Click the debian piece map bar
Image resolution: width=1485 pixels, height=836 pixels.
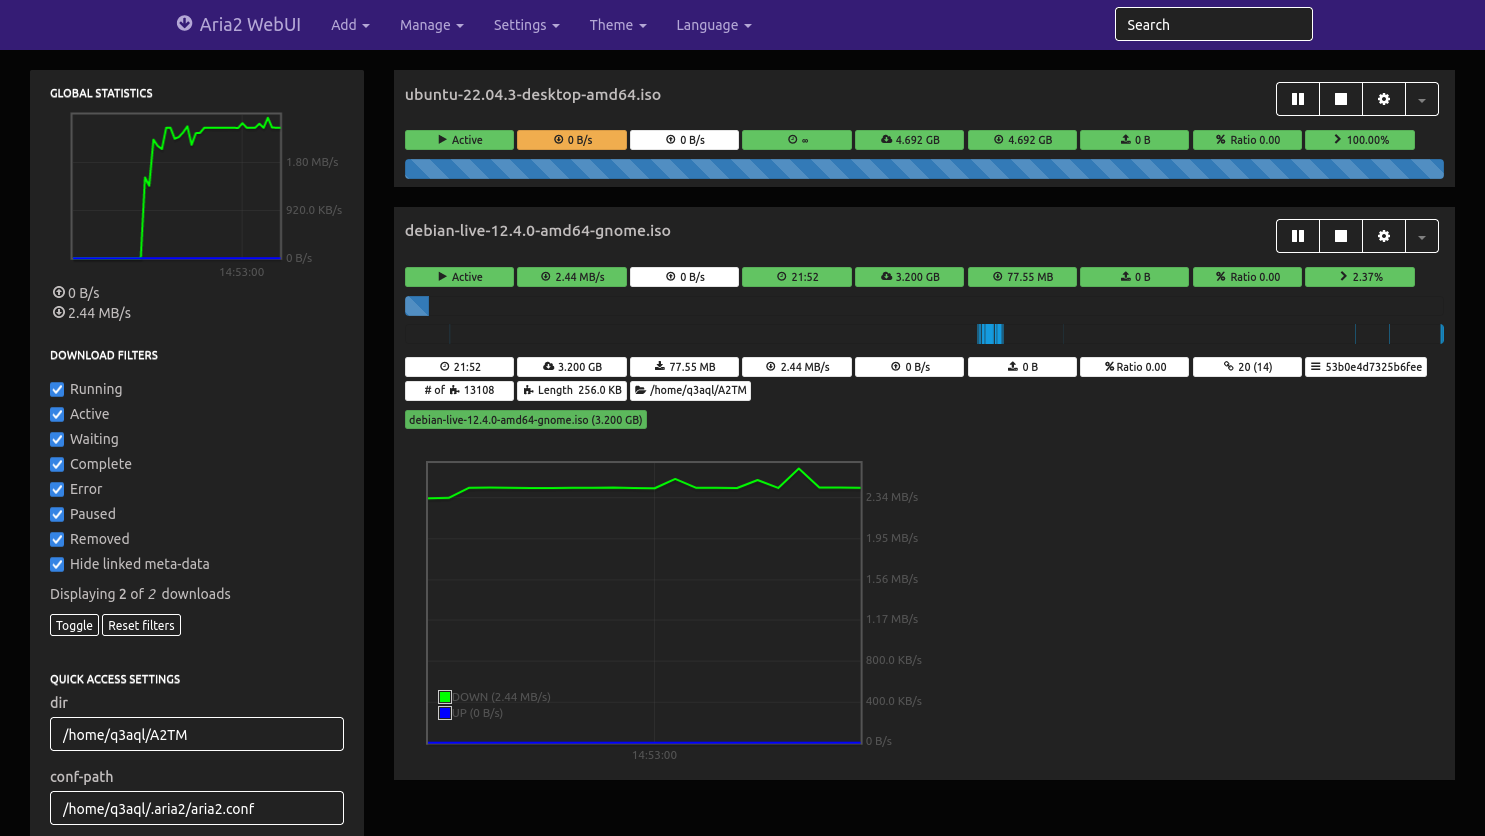[924, 334]
